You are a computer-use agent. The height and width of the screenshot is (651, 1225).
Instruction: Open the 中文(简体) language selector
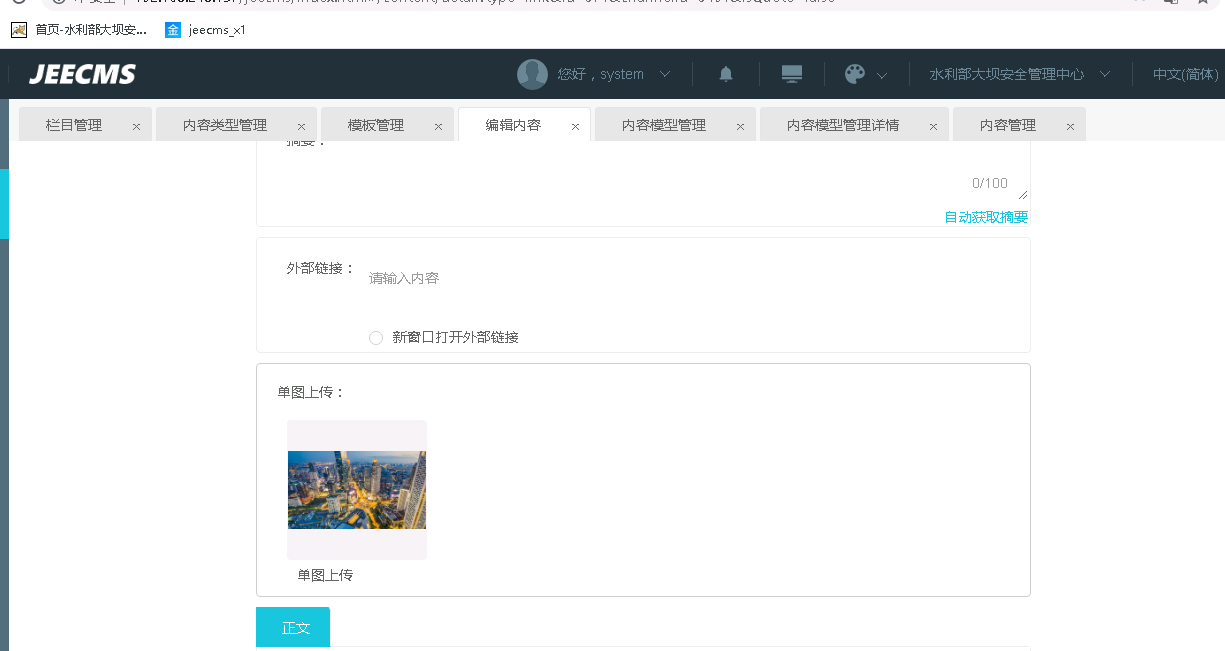click(x=1186, y=74)
